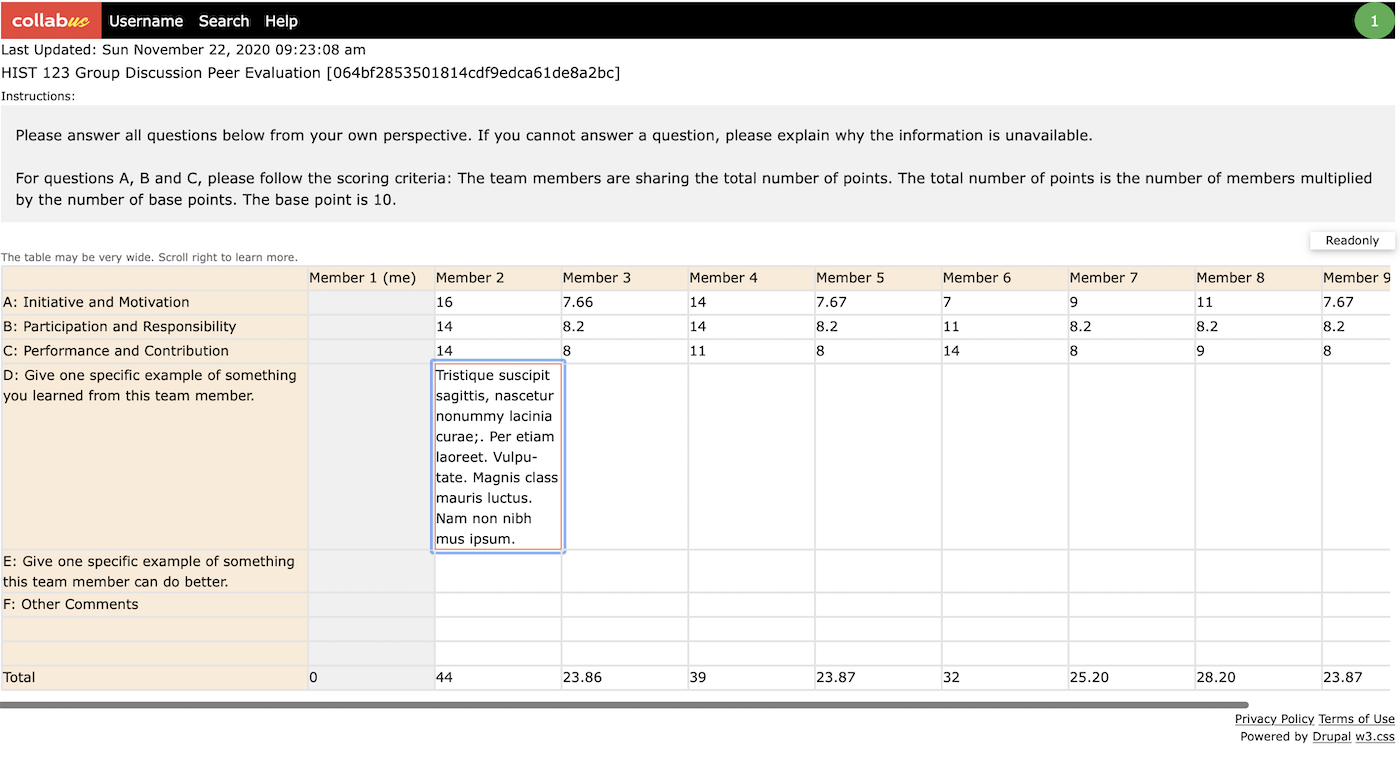Click Member 5 Other Comments cell
The image size is (1400, 765).
tap(878, 604)
